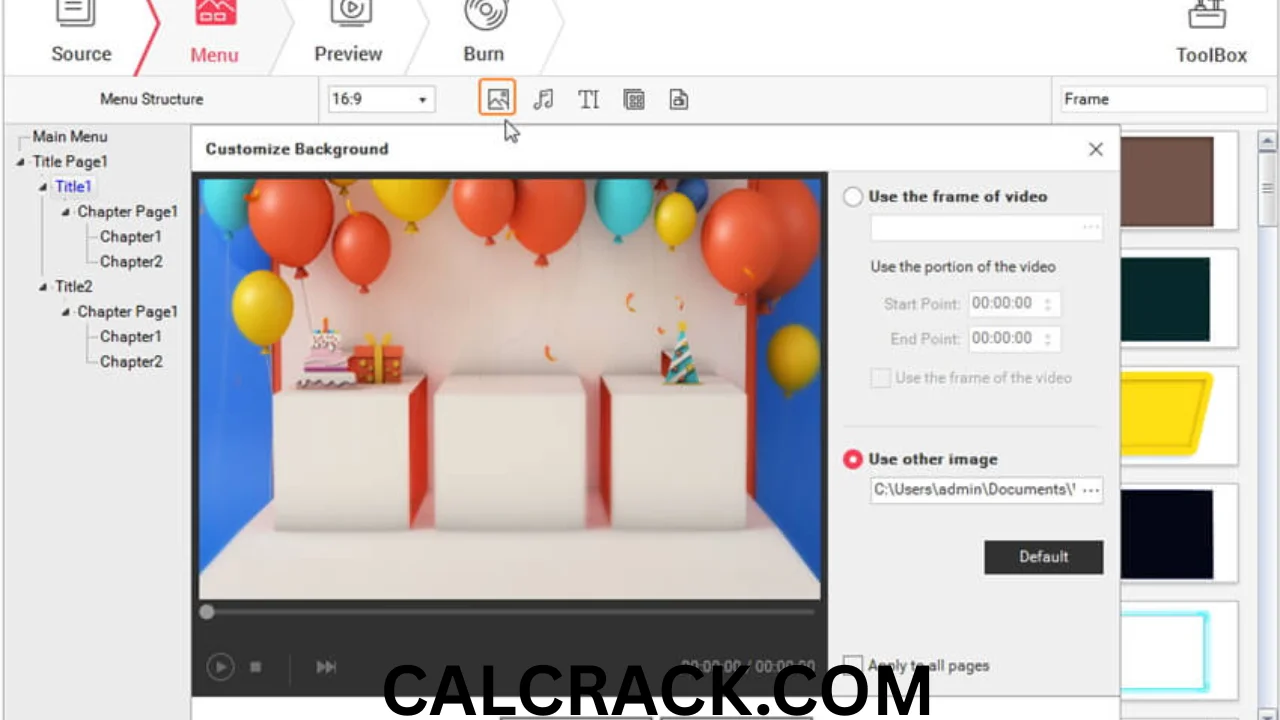
Task: Collapse Chapter Page1 under Title2
Action: pos(66,312)
